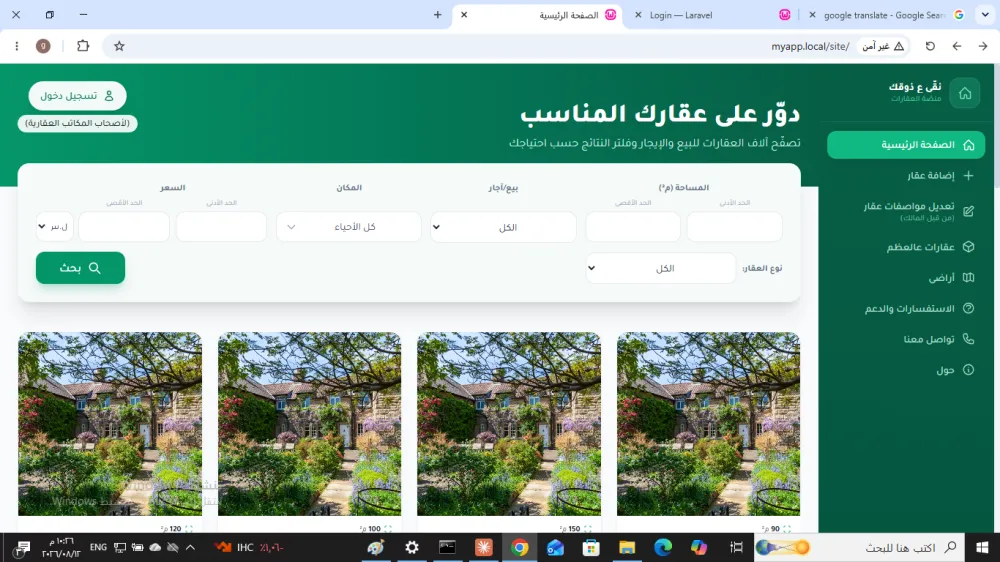
Task: Click the myapp.local/site/ address bar
Action: point(810,46)
